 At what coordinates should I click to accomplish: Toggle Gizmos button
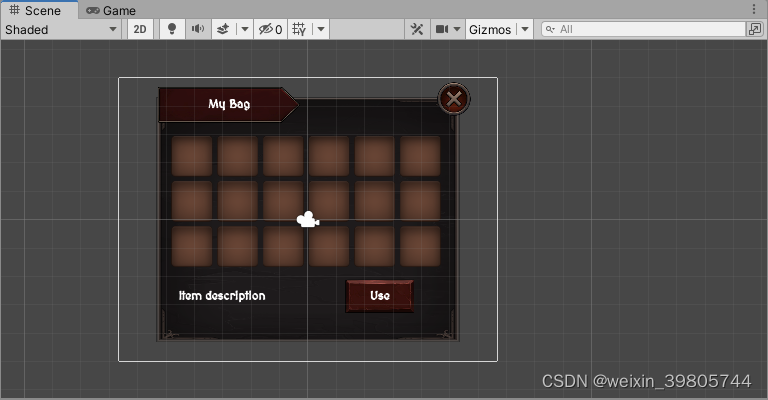tap(490, 29)
